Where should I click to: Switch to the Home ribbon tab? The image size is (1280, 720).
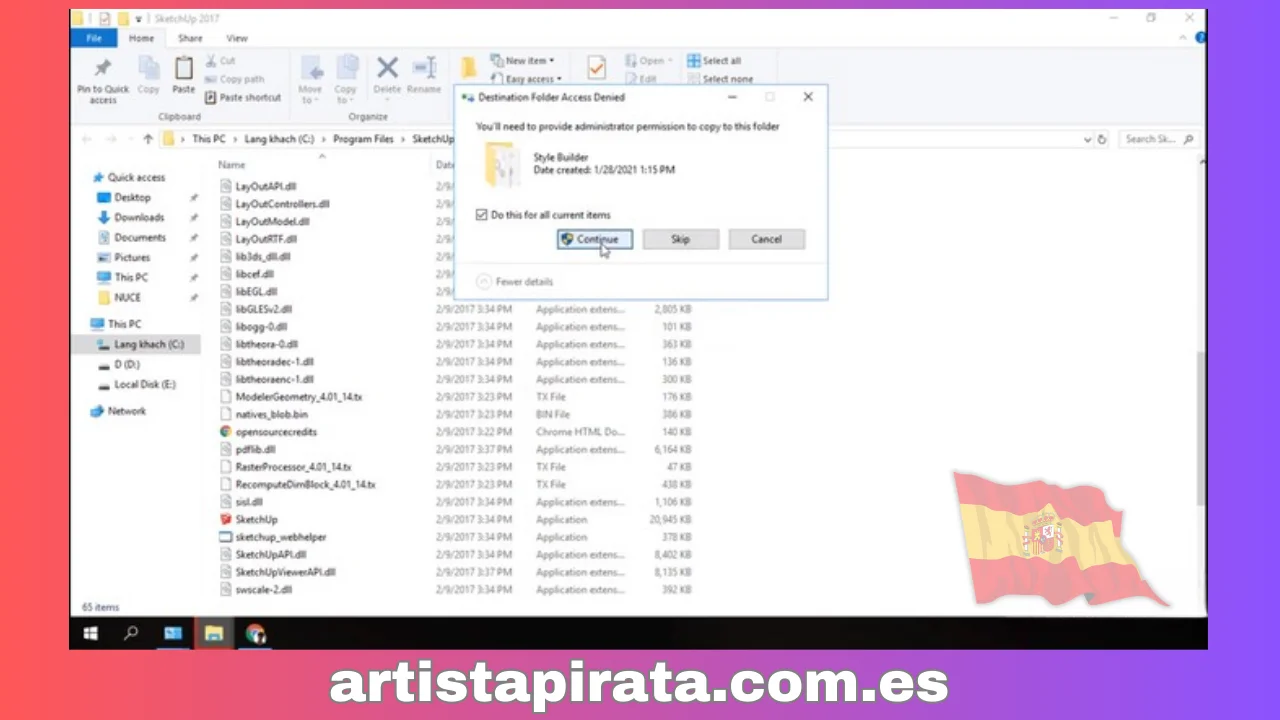[x=142, y=38]
